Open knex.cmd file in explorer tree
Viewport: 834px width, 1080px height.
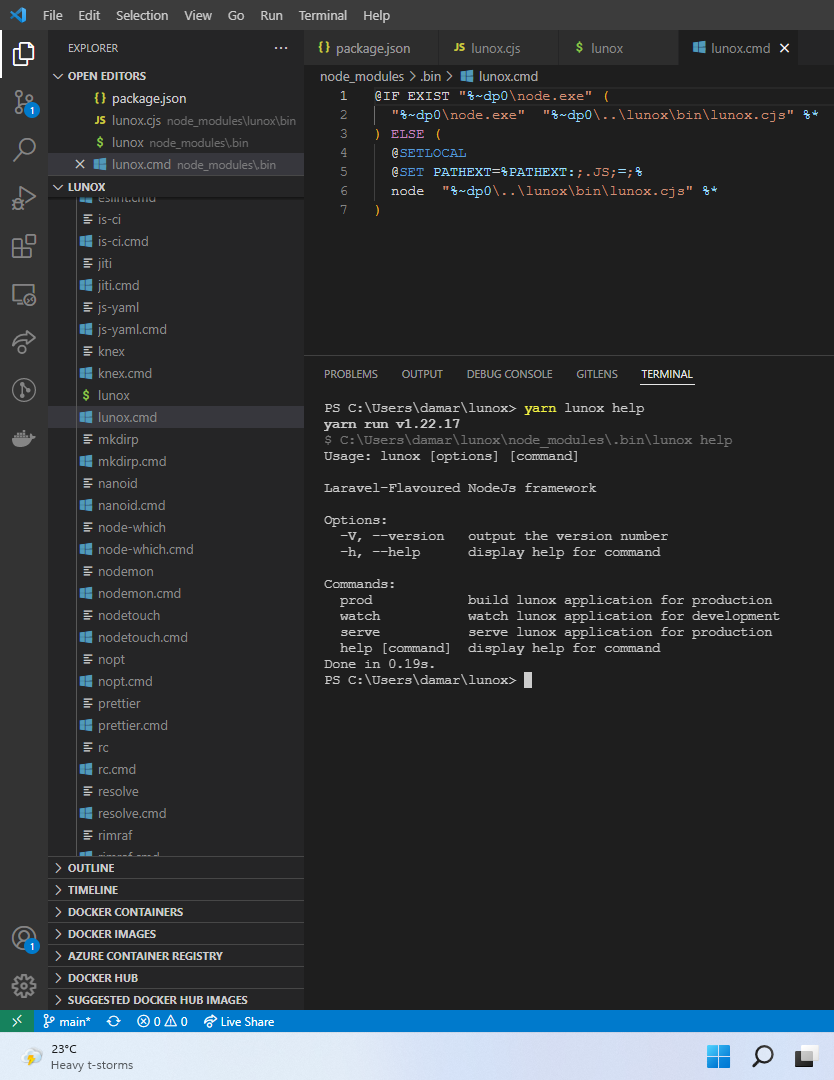pos(176,373)
